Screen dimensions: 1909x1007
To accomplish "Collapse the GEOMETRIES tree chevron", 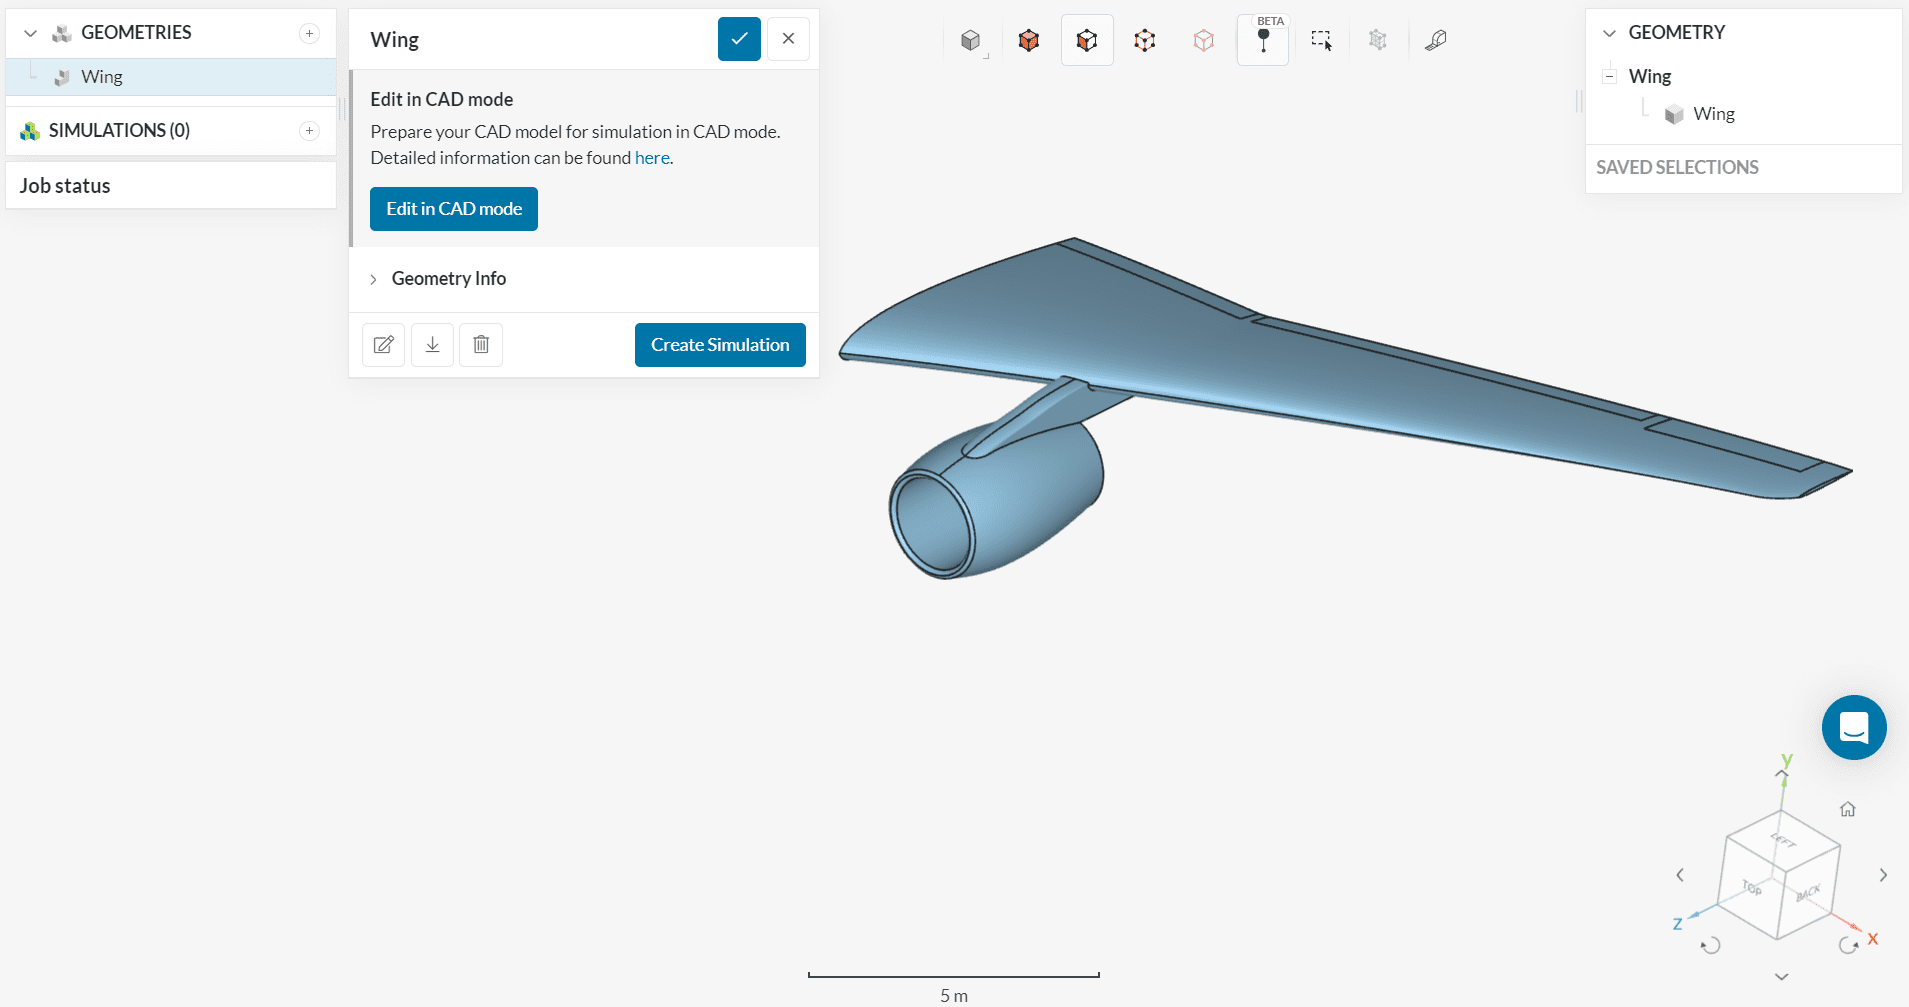I will point(31,33).
